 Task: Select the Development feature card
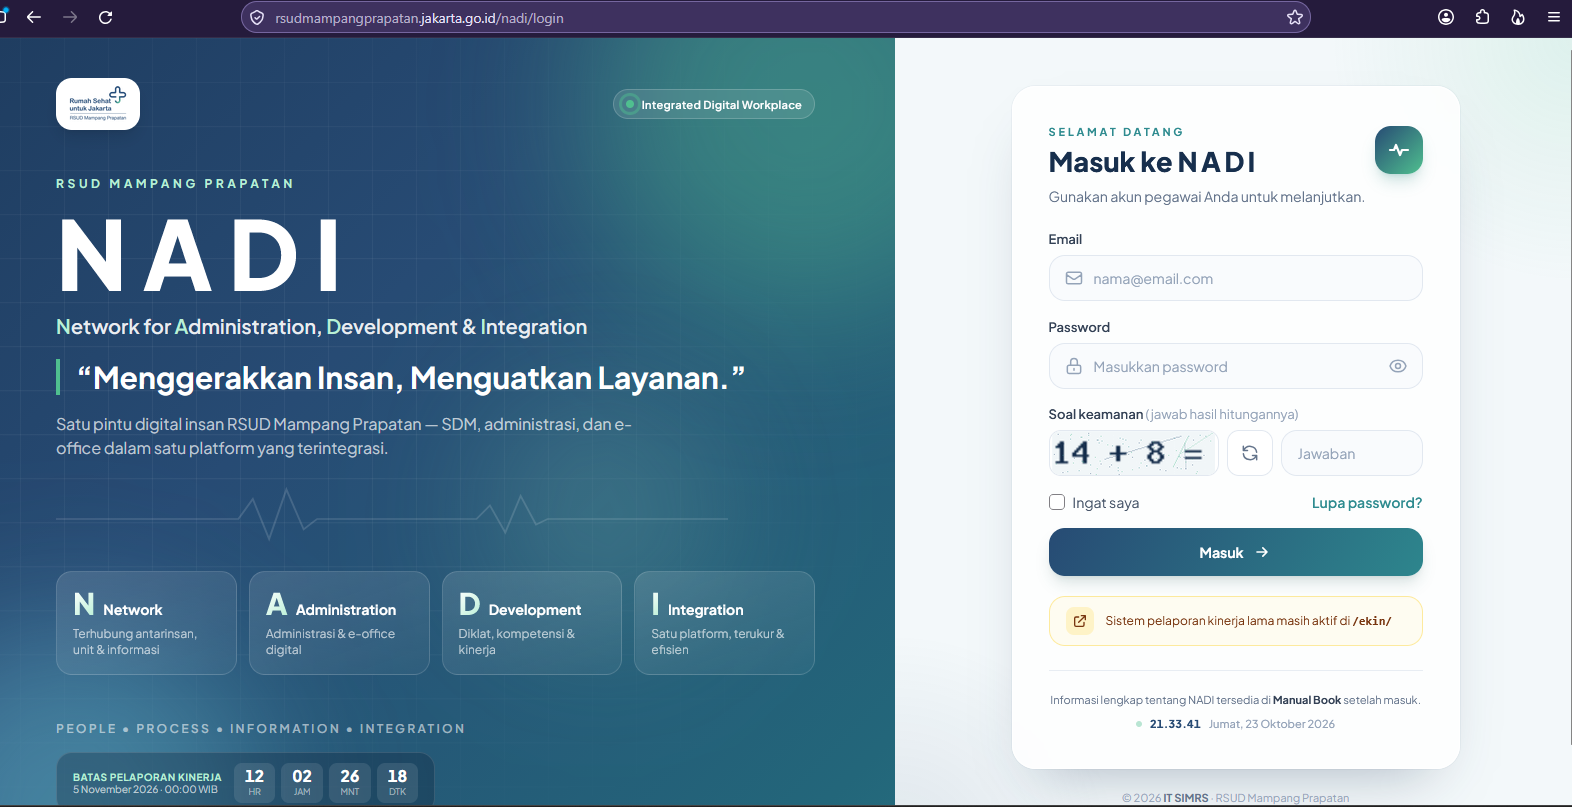click(x=532, y=623)
